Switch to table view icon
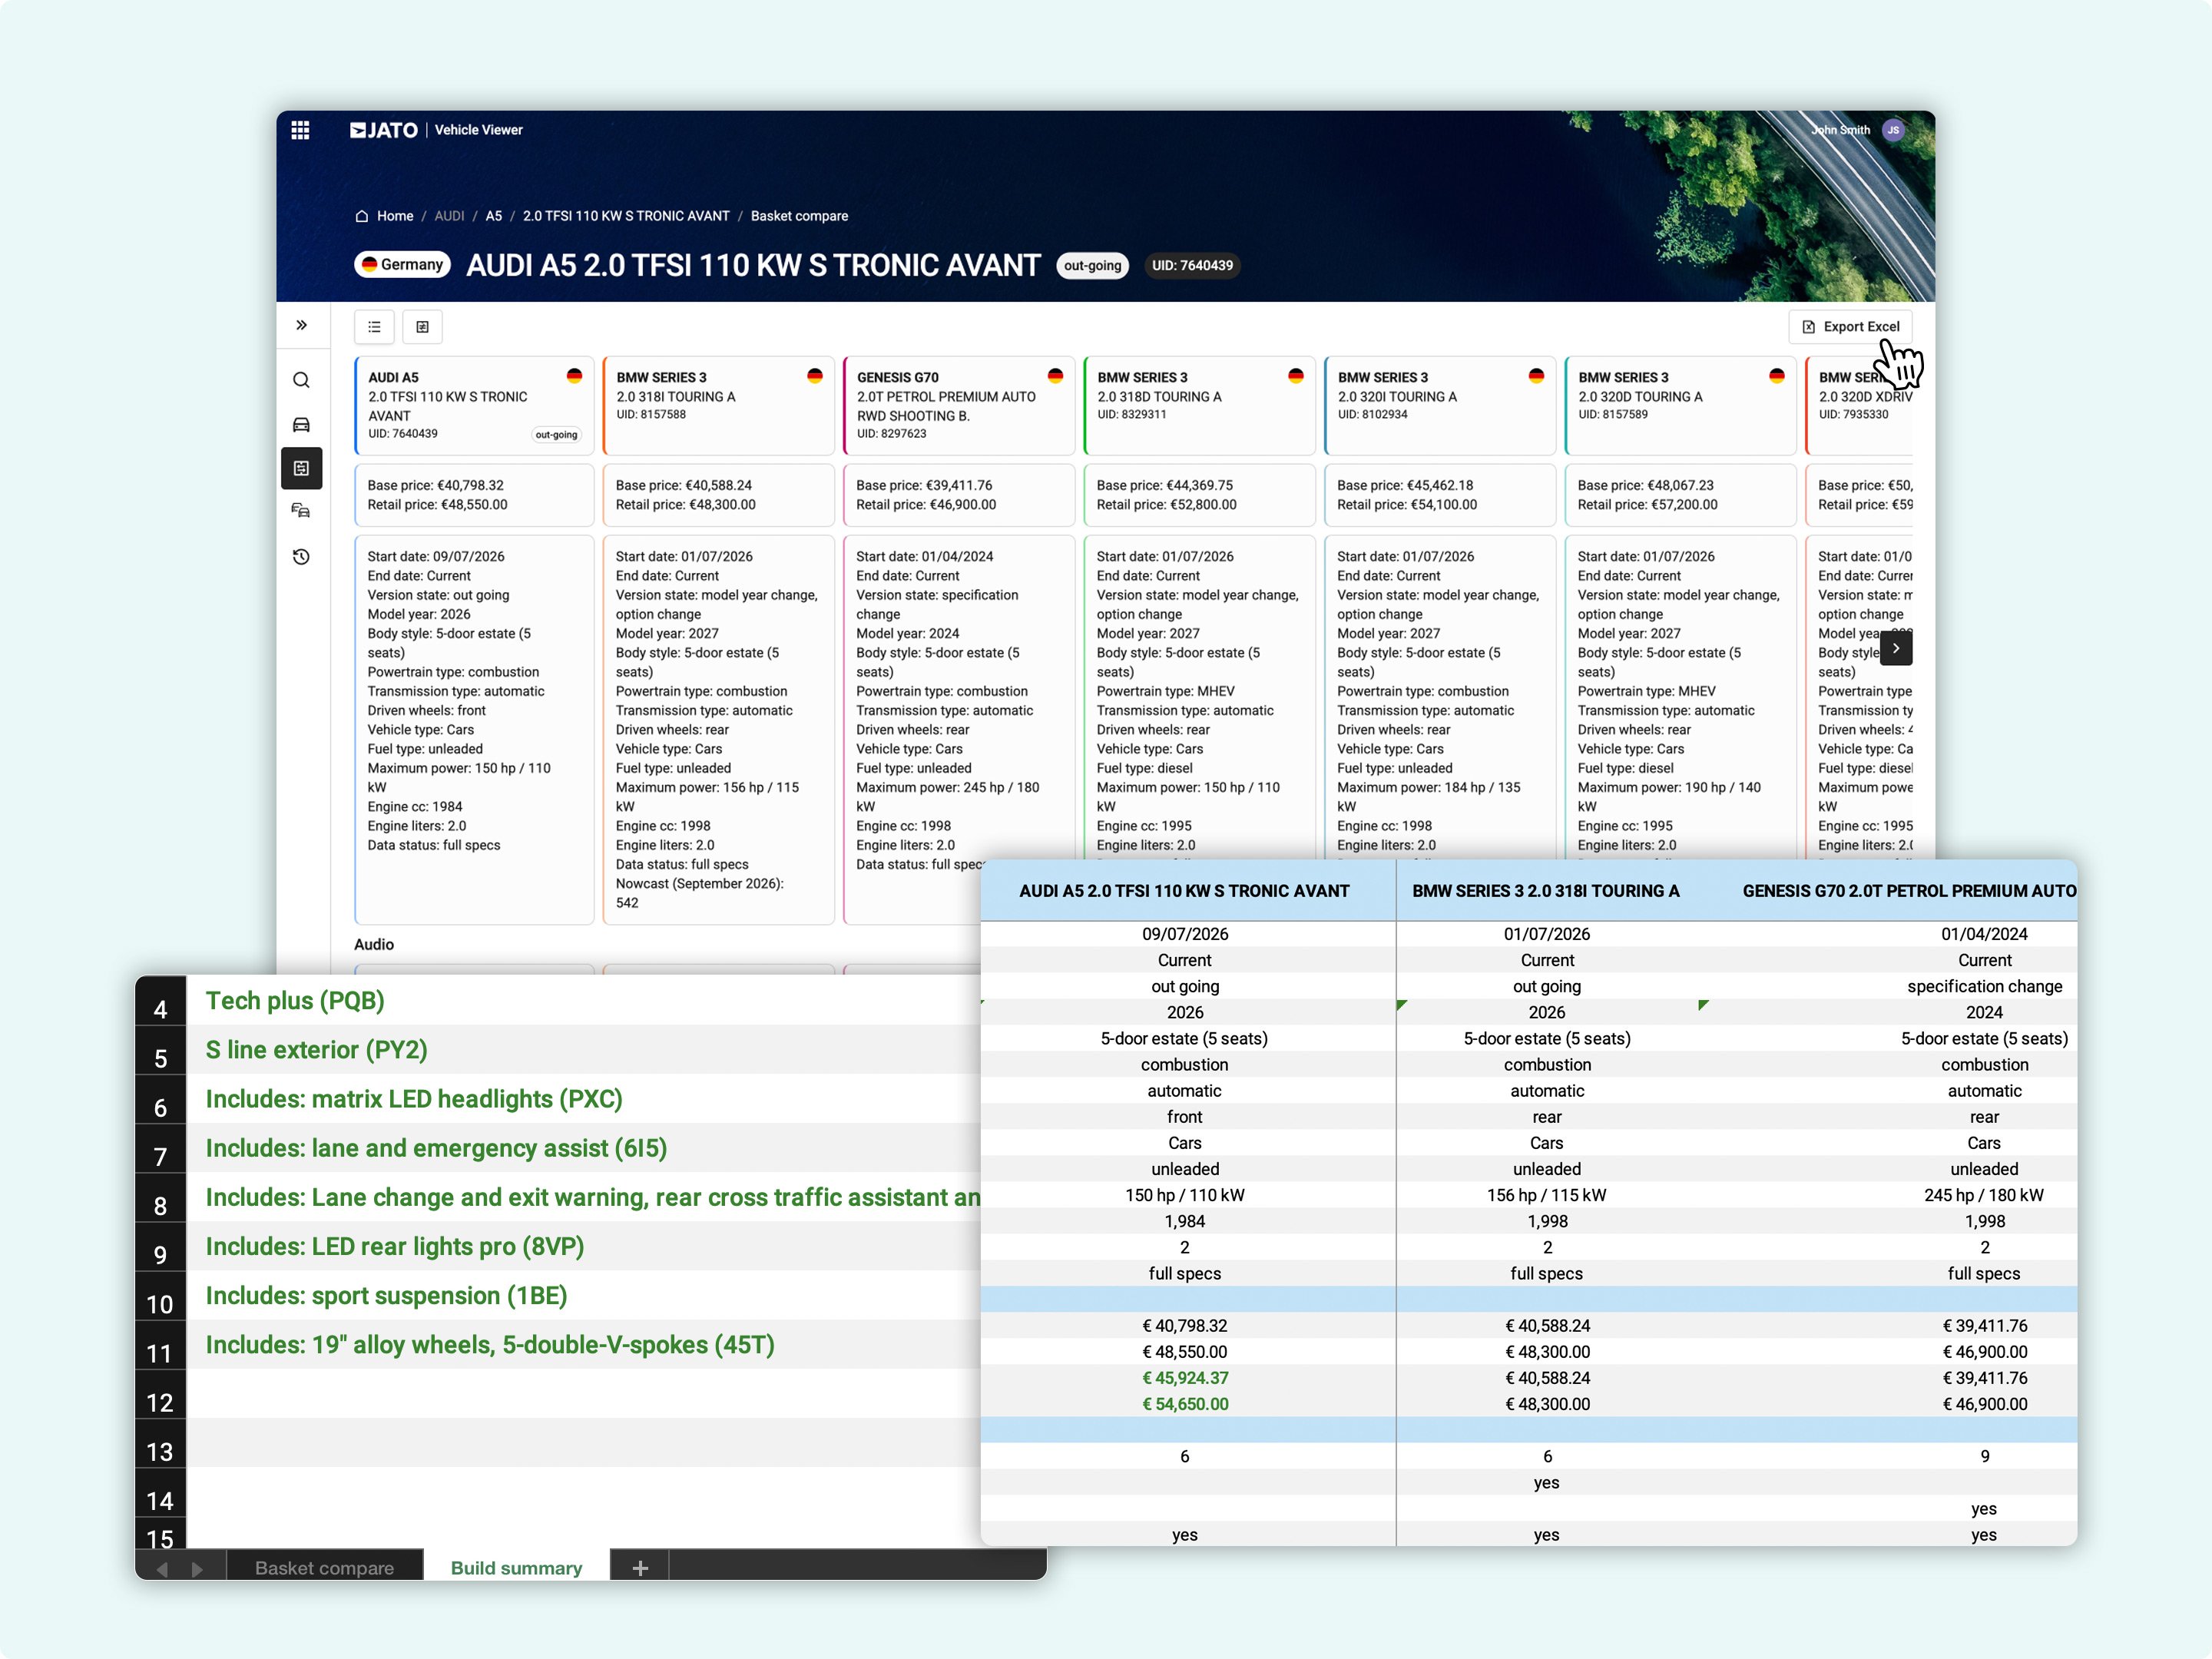The height and width of the screenshot is (1659, 2212). [422, 327]
